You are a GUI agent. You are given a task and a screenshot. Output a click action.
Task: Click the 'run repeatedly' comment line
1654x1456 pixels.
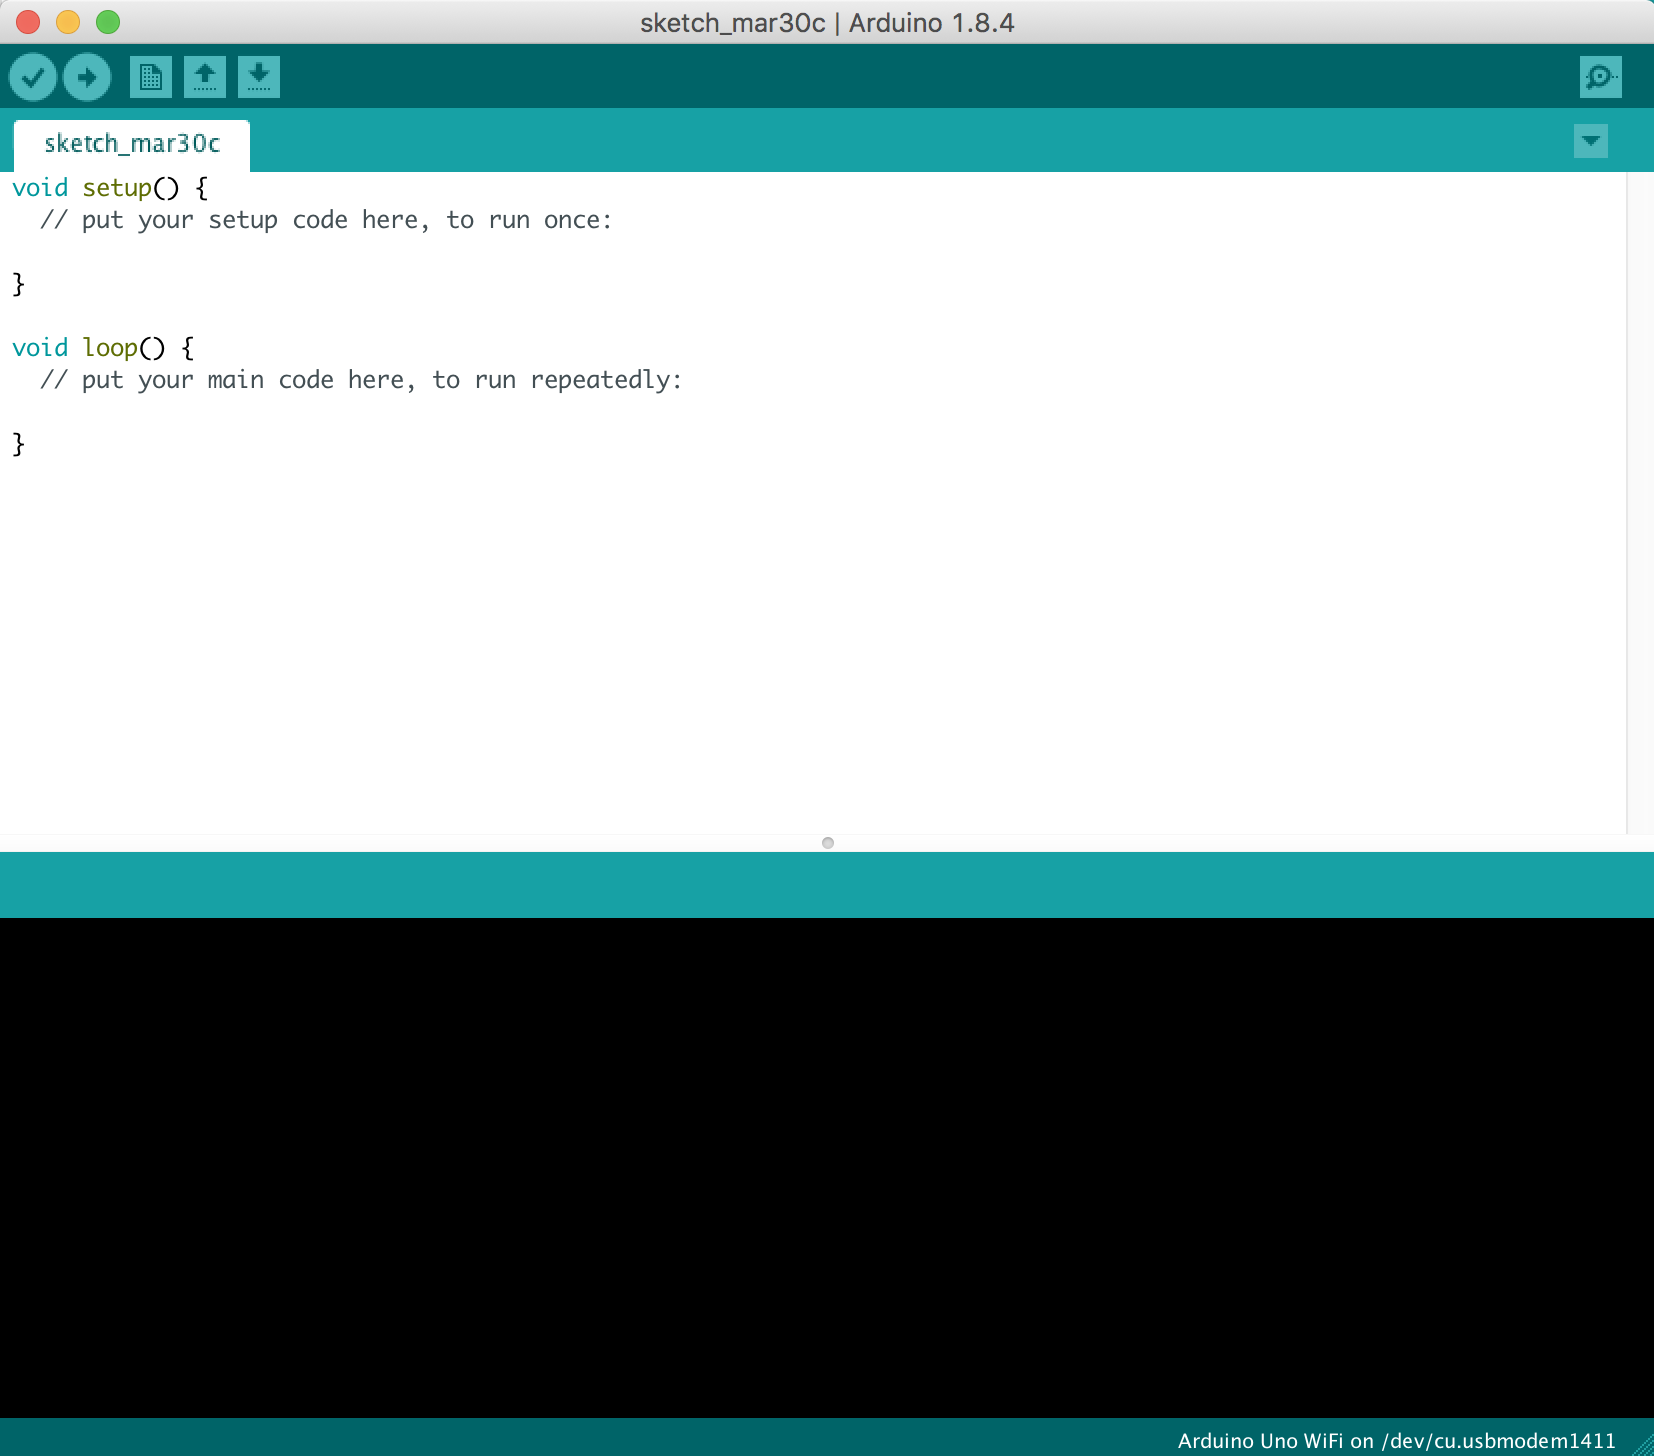point(361,380)
